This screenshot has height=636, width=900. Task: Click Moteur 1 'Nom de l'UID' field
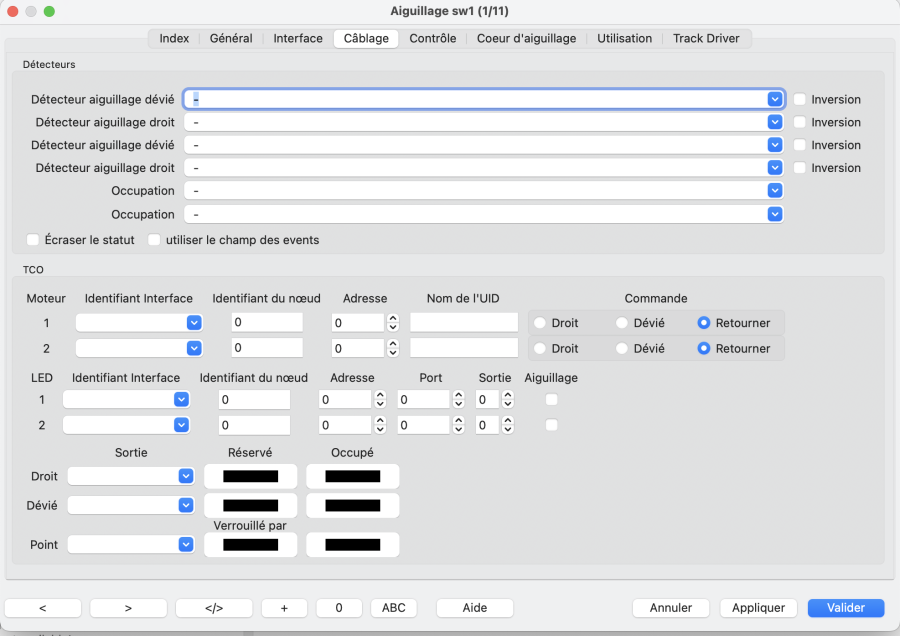[464, 323]
